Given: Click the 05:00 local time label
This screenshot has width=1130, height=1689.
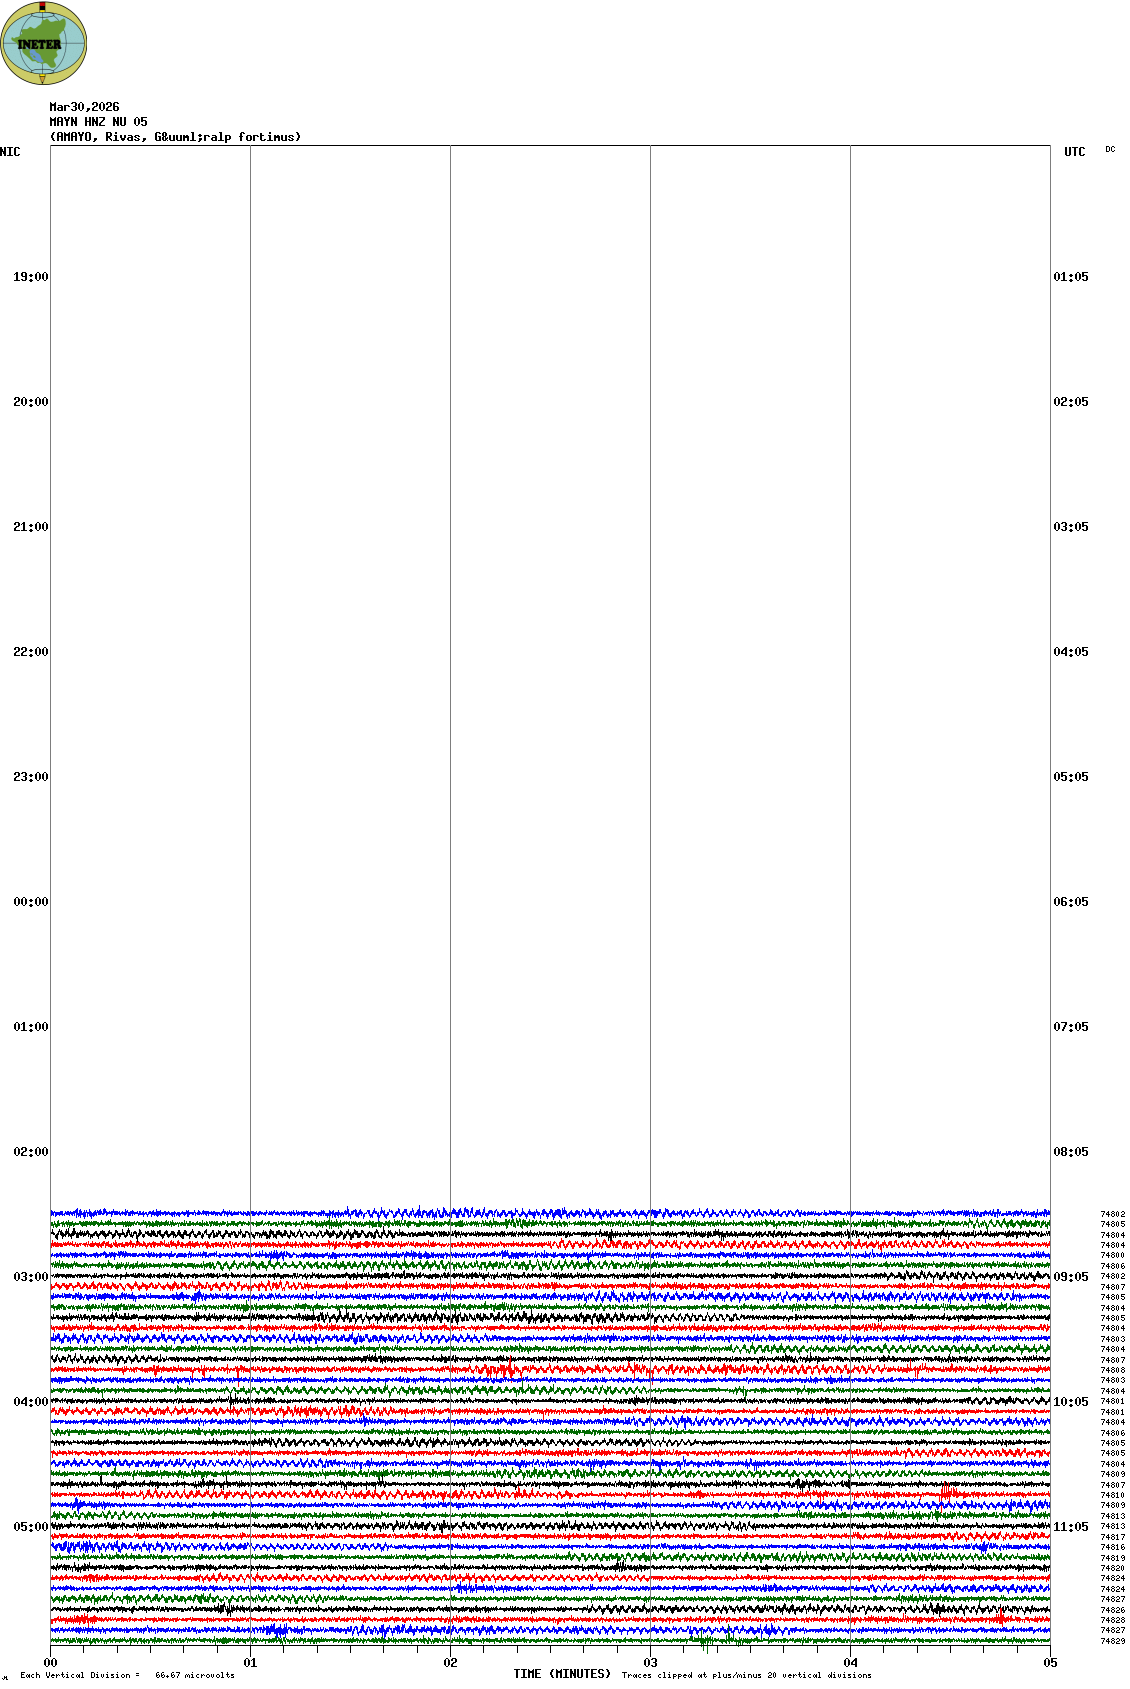Looking at the screenshot, I should click(x=30, y=1527).
